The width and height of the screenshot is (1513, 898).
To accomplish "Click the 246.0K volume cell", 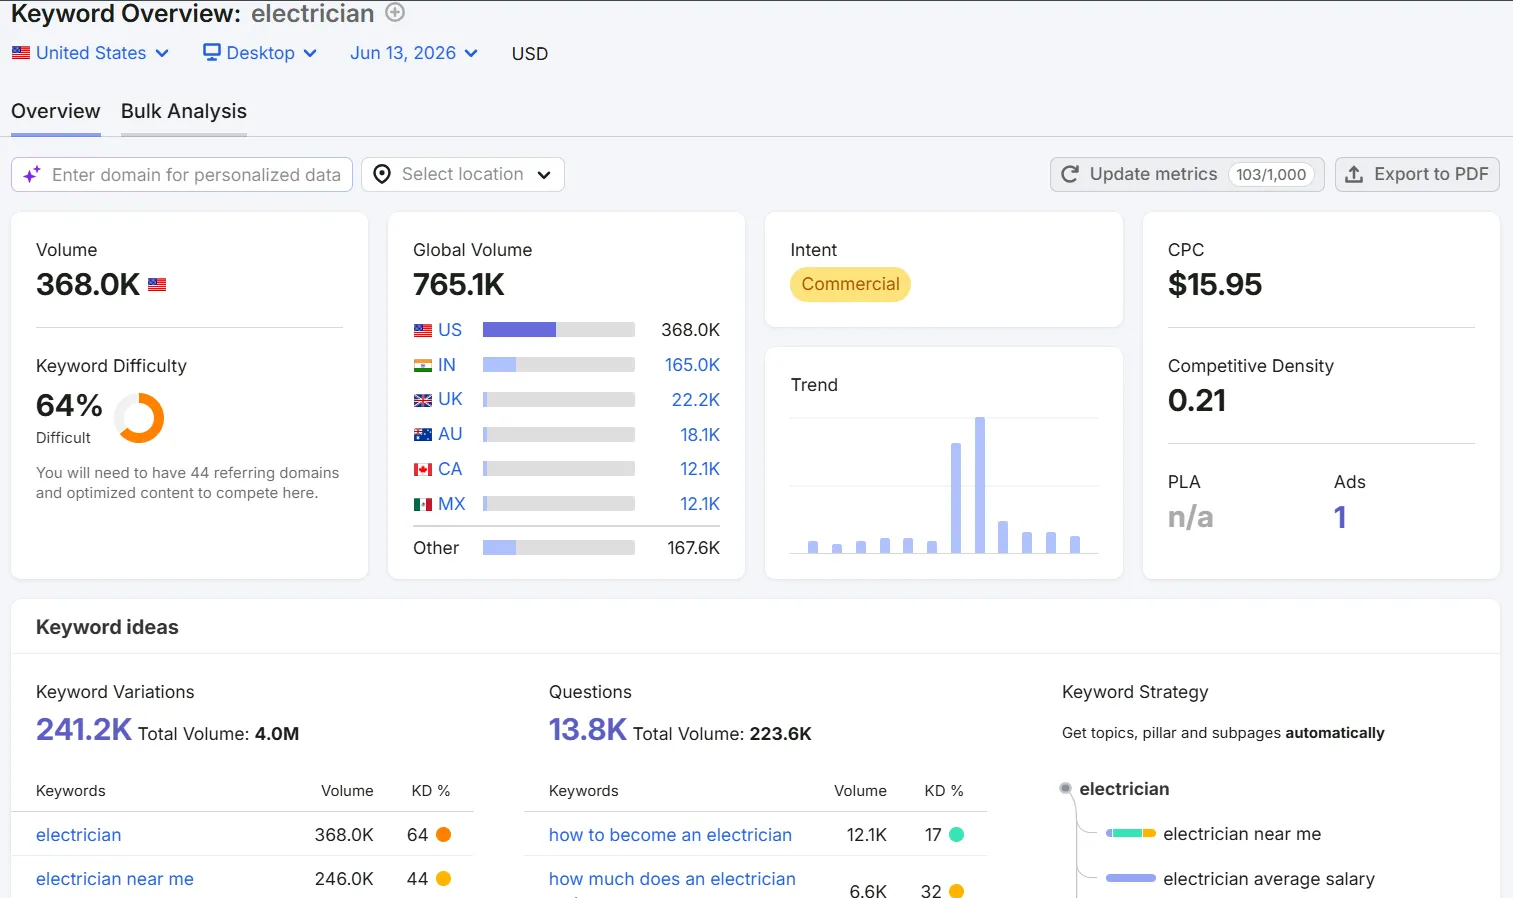I will 344,879.
